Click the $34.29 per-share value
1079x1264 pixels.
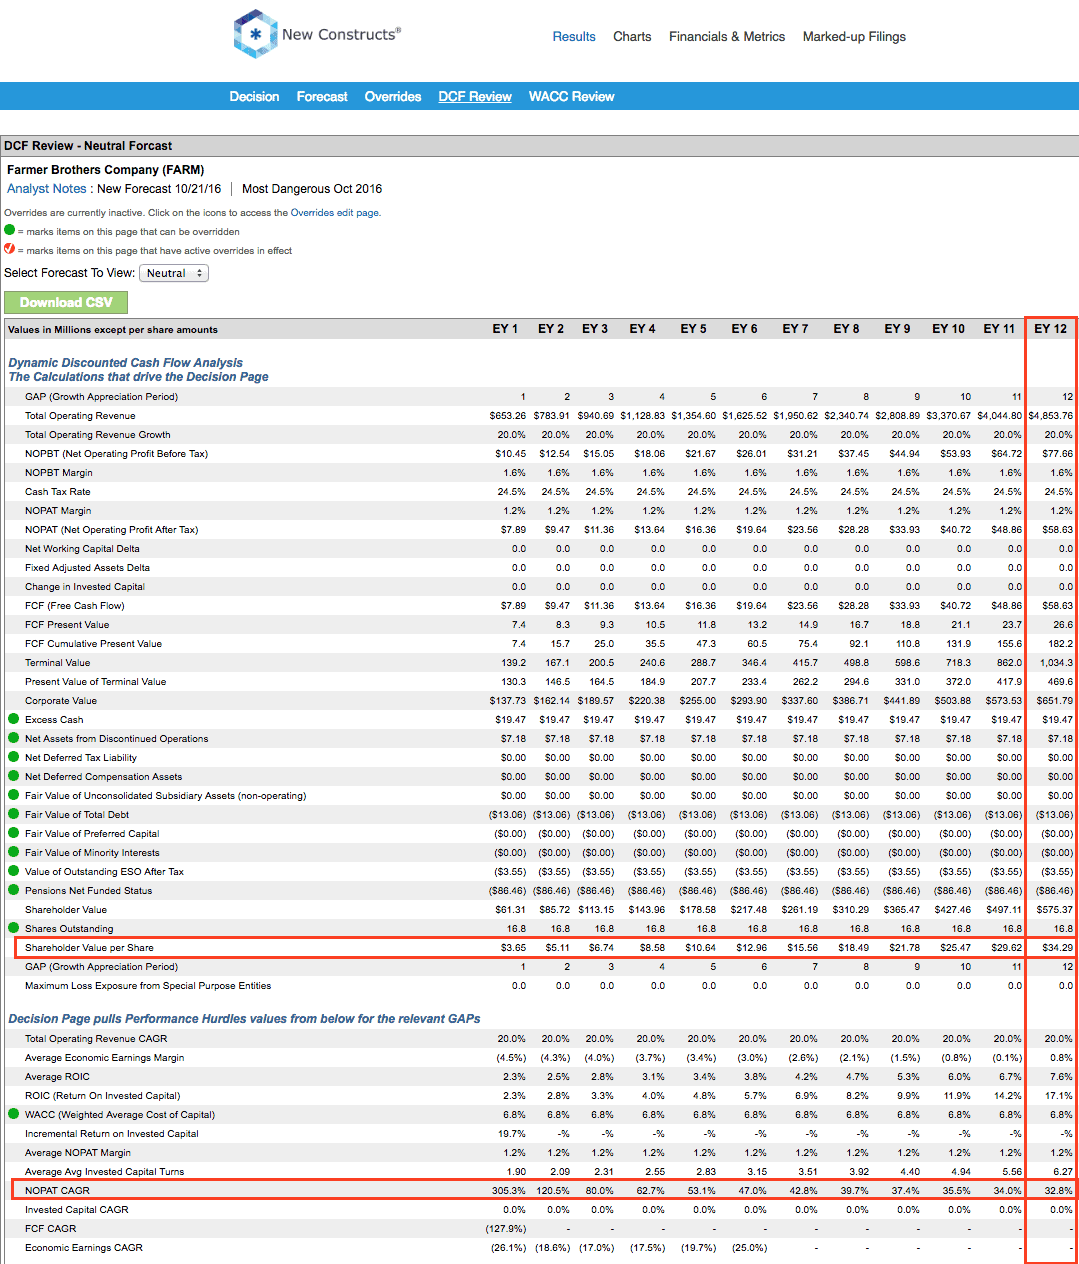click(1057, 948)
